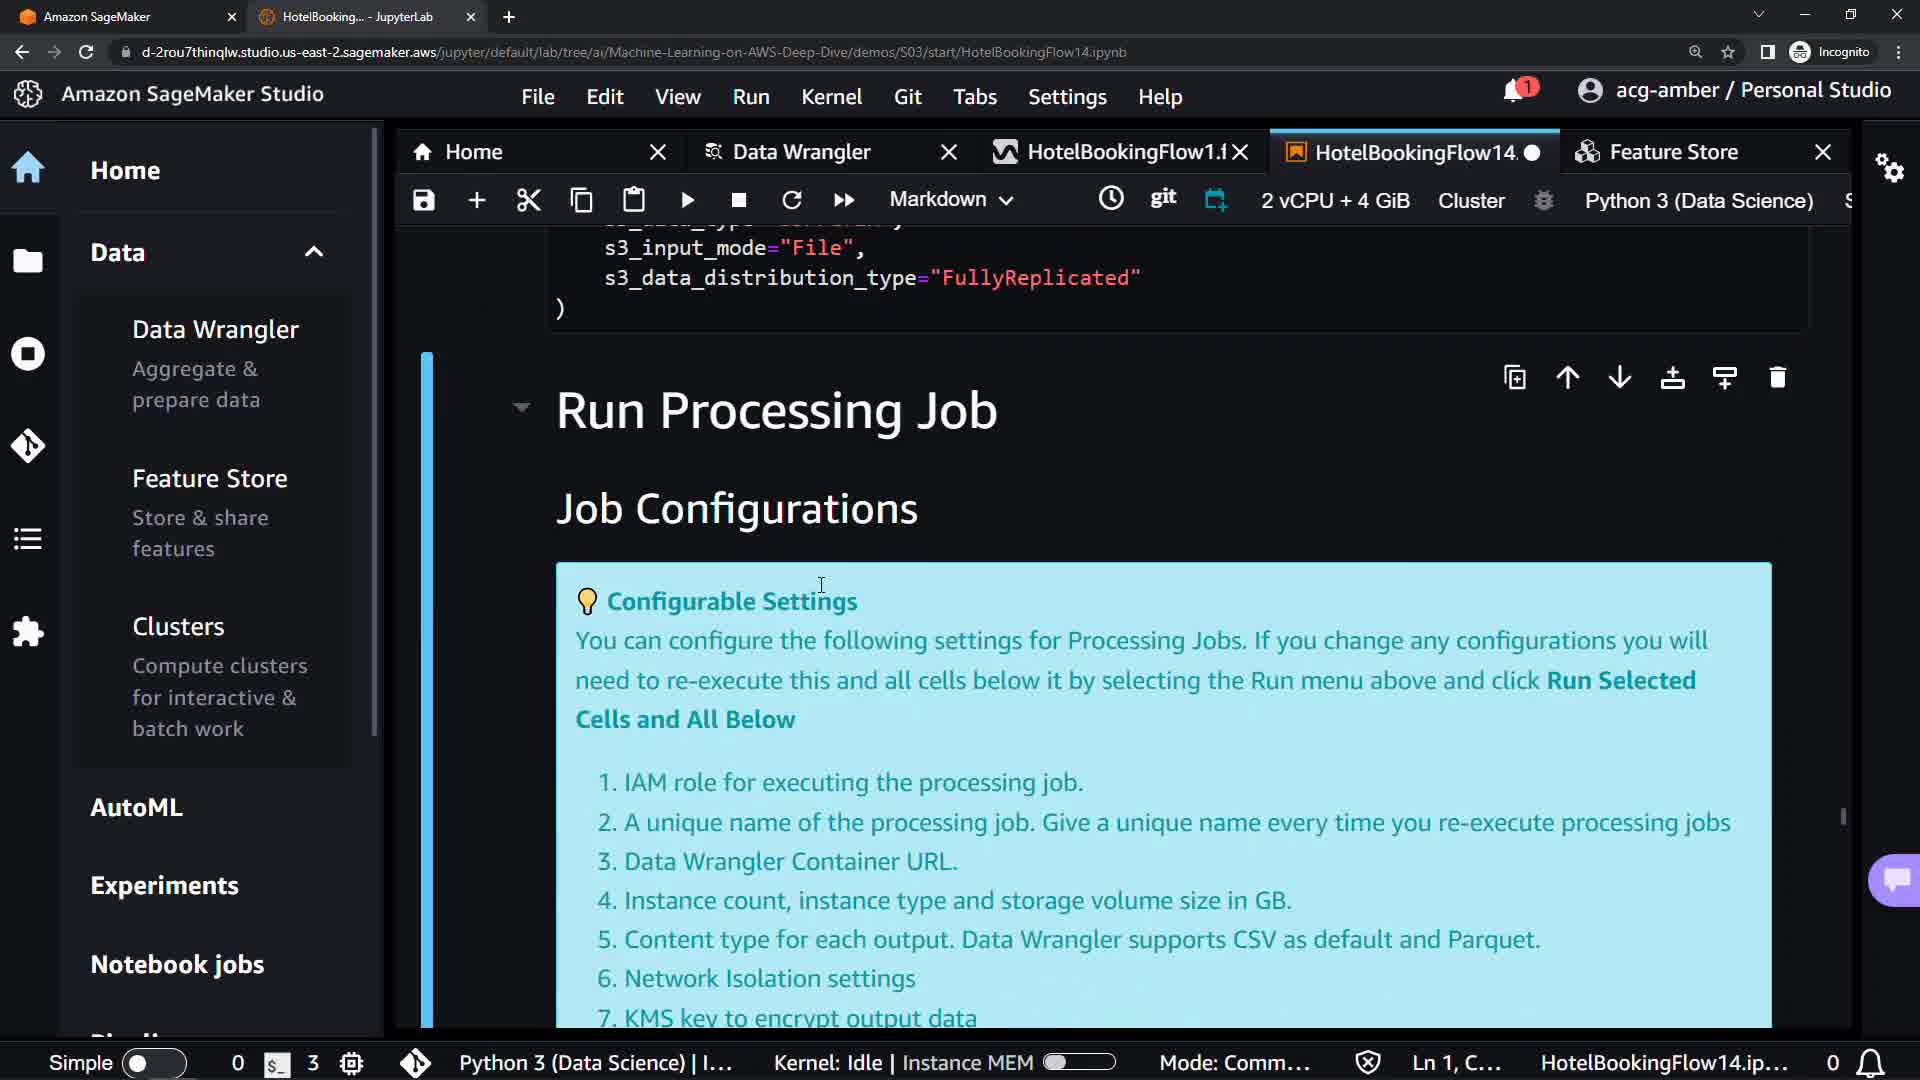Open the Markdown cell type dropdown
1920x1080 pixels.
pos(951,200)
